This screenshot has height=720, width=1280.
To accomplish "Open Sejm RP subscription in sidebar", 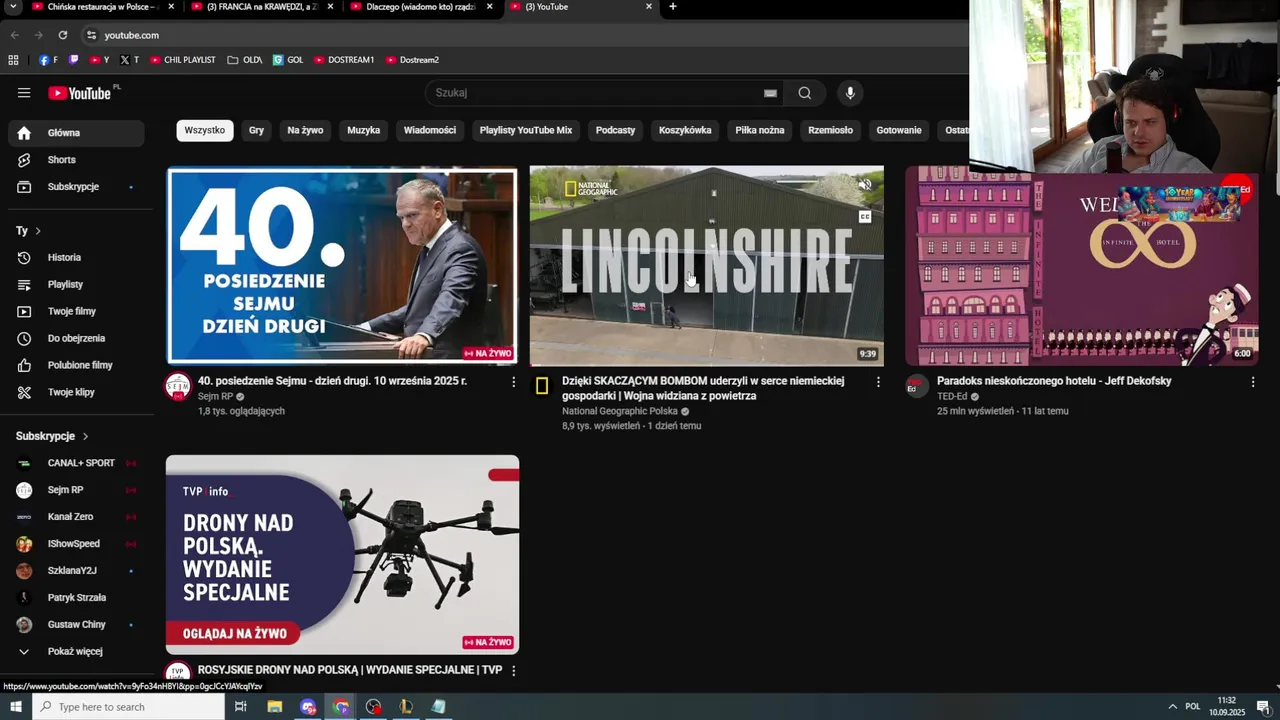I will 77,491.
